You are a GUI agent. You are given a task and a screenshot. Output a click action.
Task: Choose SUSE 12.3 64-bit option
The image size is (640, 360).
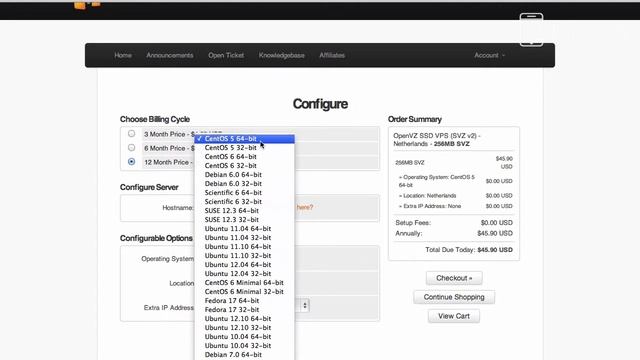point(244,211)
